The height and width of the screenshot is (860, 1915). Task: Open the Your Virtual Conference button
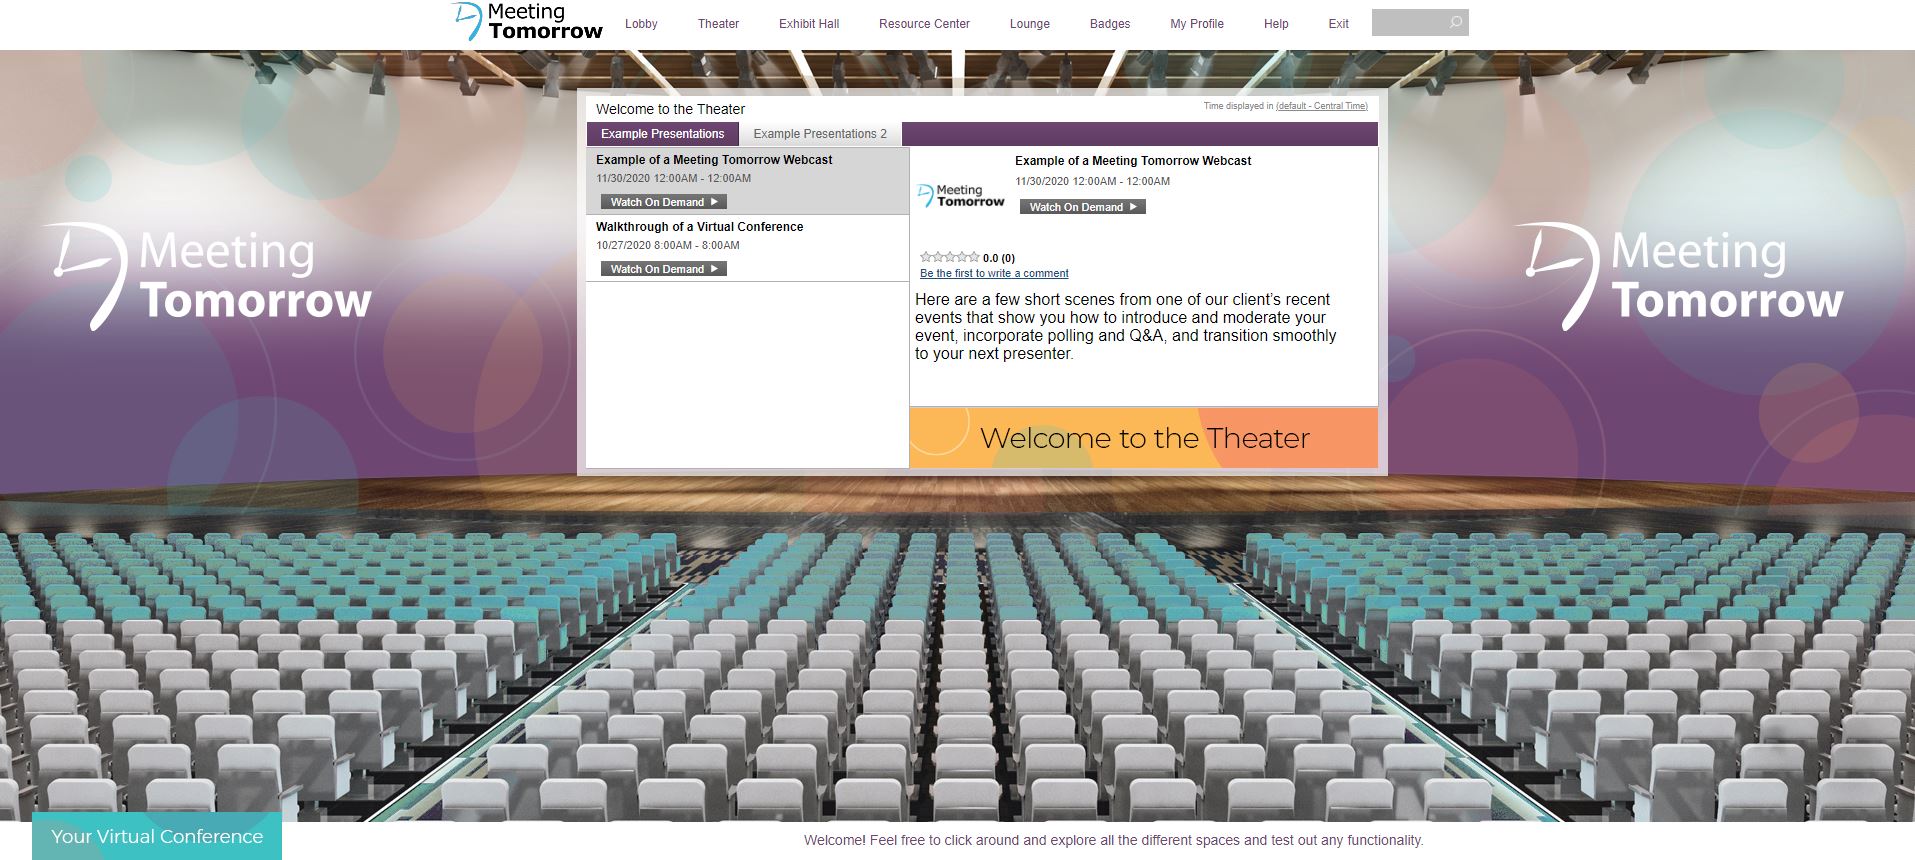coord(157,836)
